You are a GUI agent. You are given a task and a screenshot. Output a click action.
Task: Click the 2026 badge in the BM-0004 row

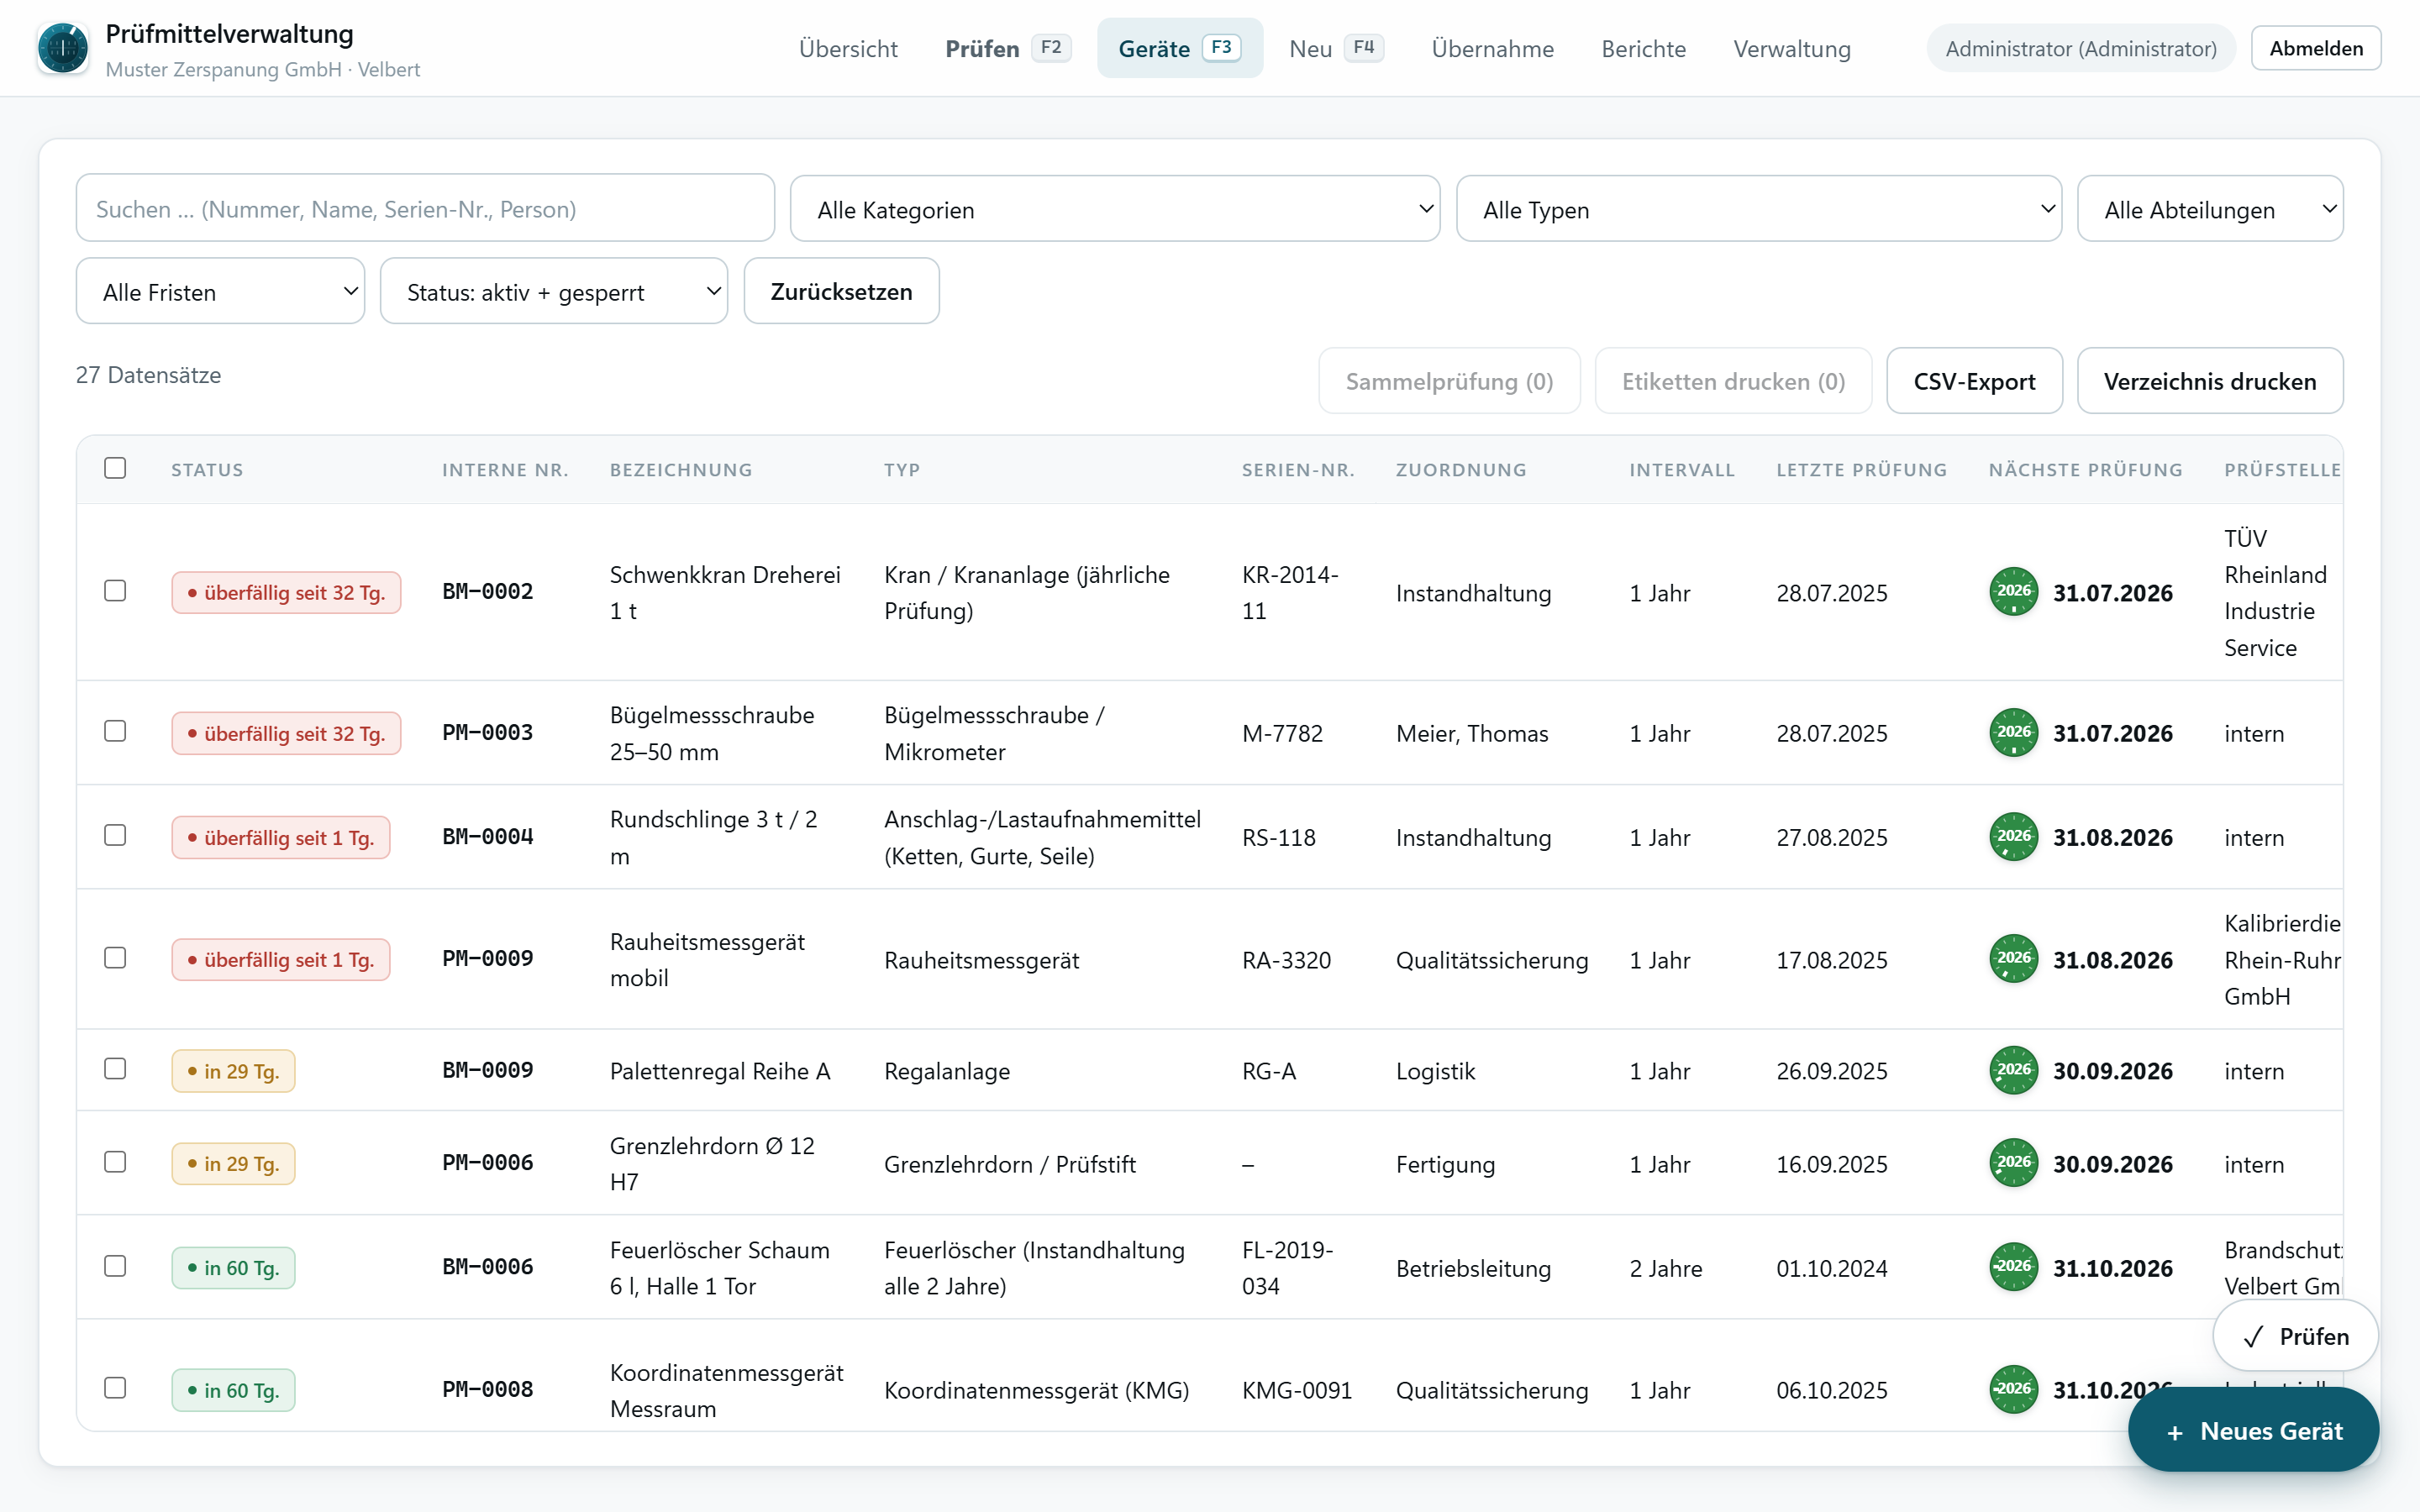coord(2013,837)
